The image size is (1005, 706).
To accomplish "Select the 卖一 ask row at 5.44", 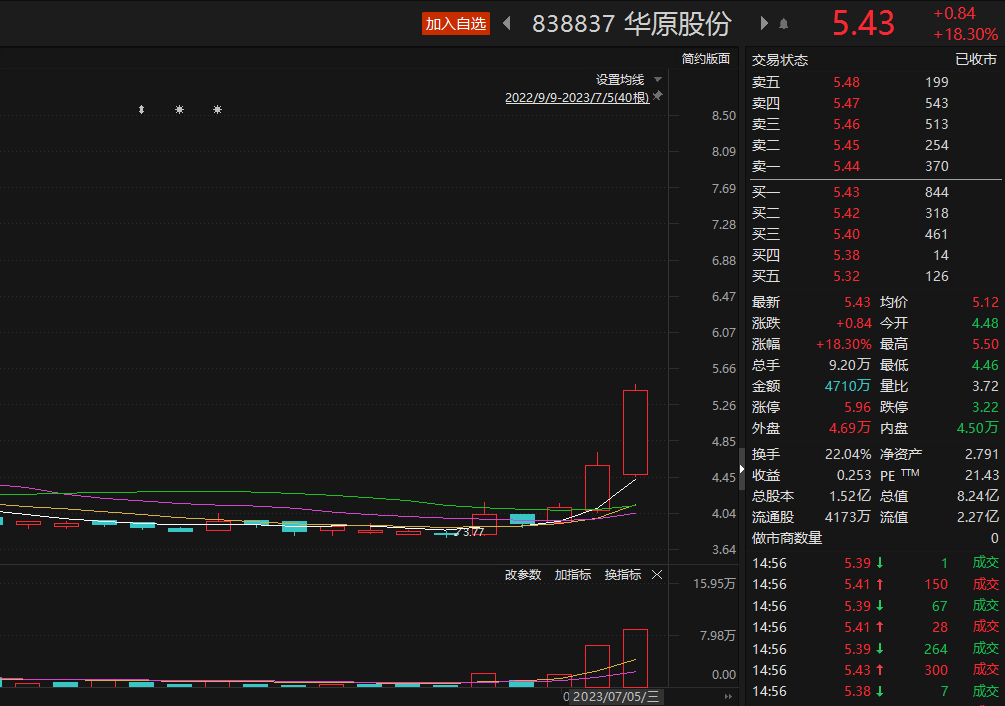I will 875,167.
